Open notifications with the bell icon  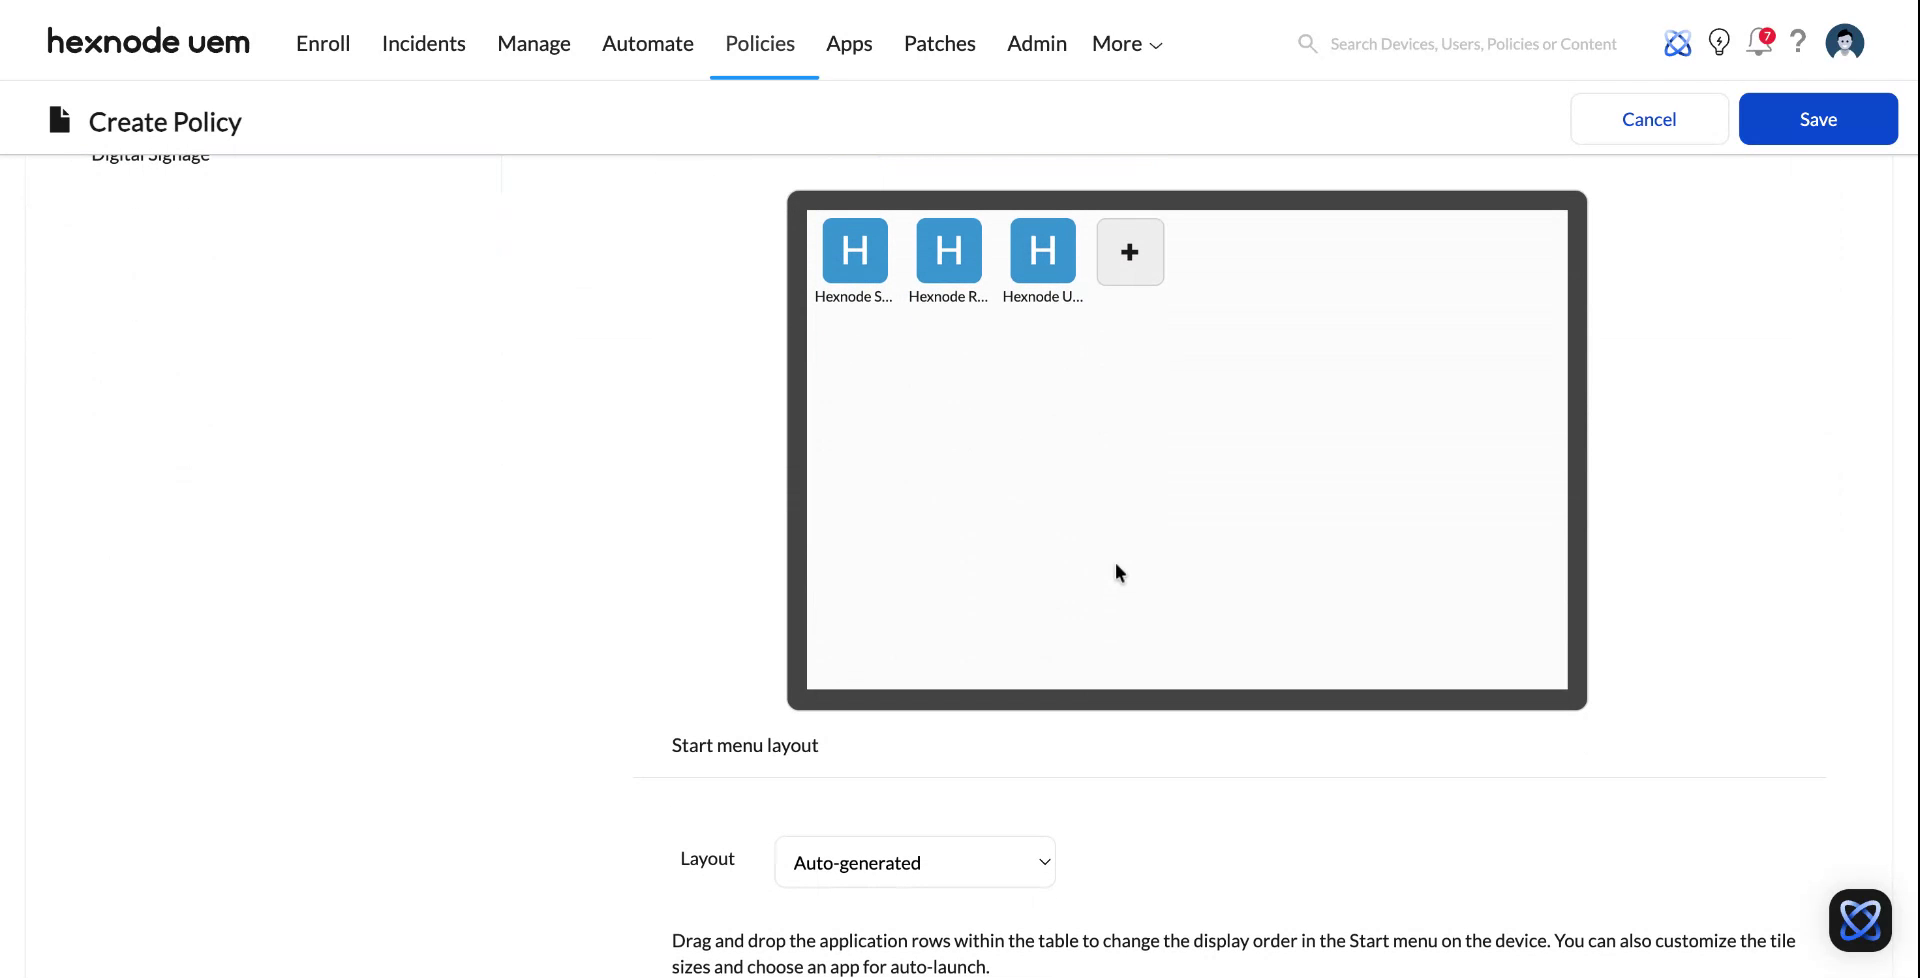pyautogui.click(x=1759, y=42)
